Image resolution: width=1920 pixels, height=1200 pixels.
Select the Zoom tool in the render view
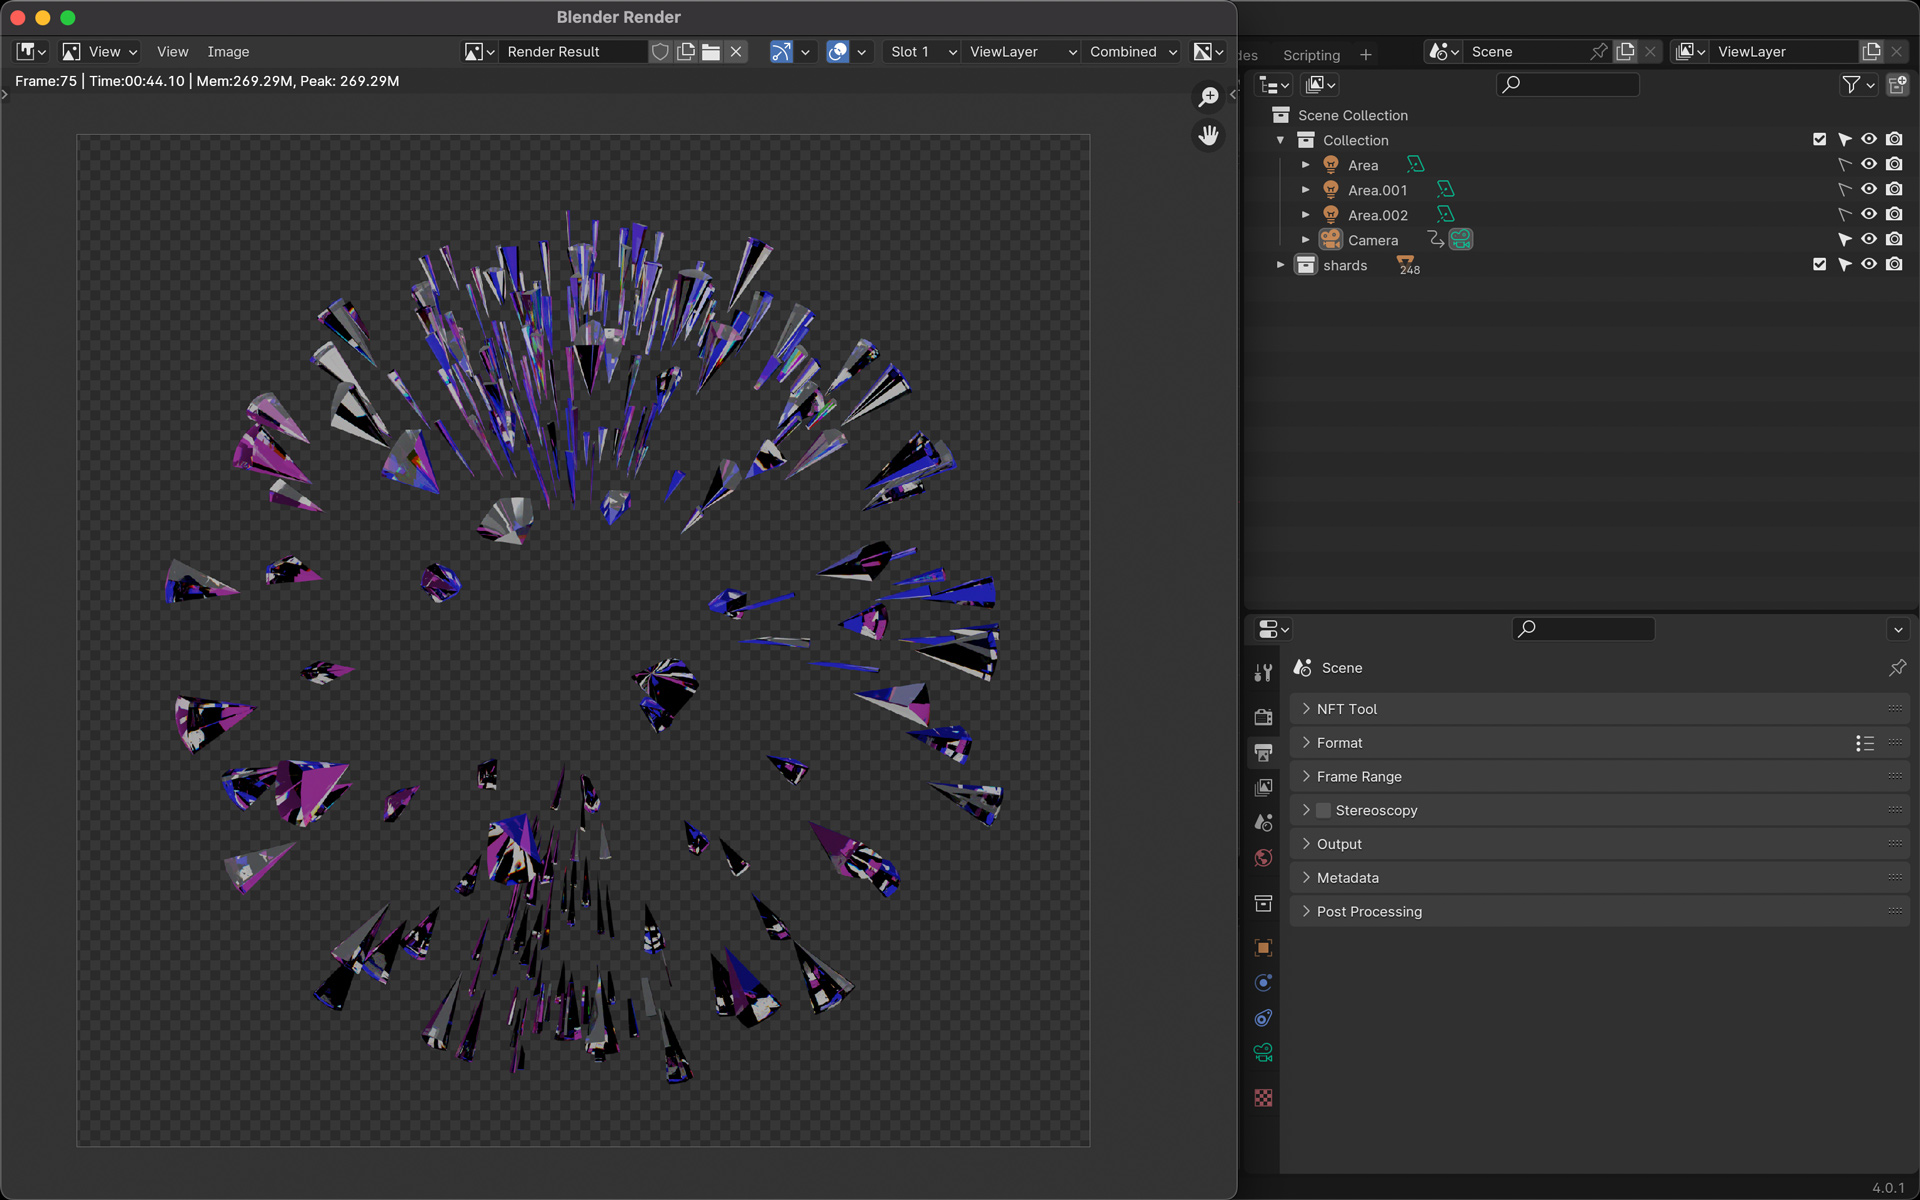(x=1208, y=97)
